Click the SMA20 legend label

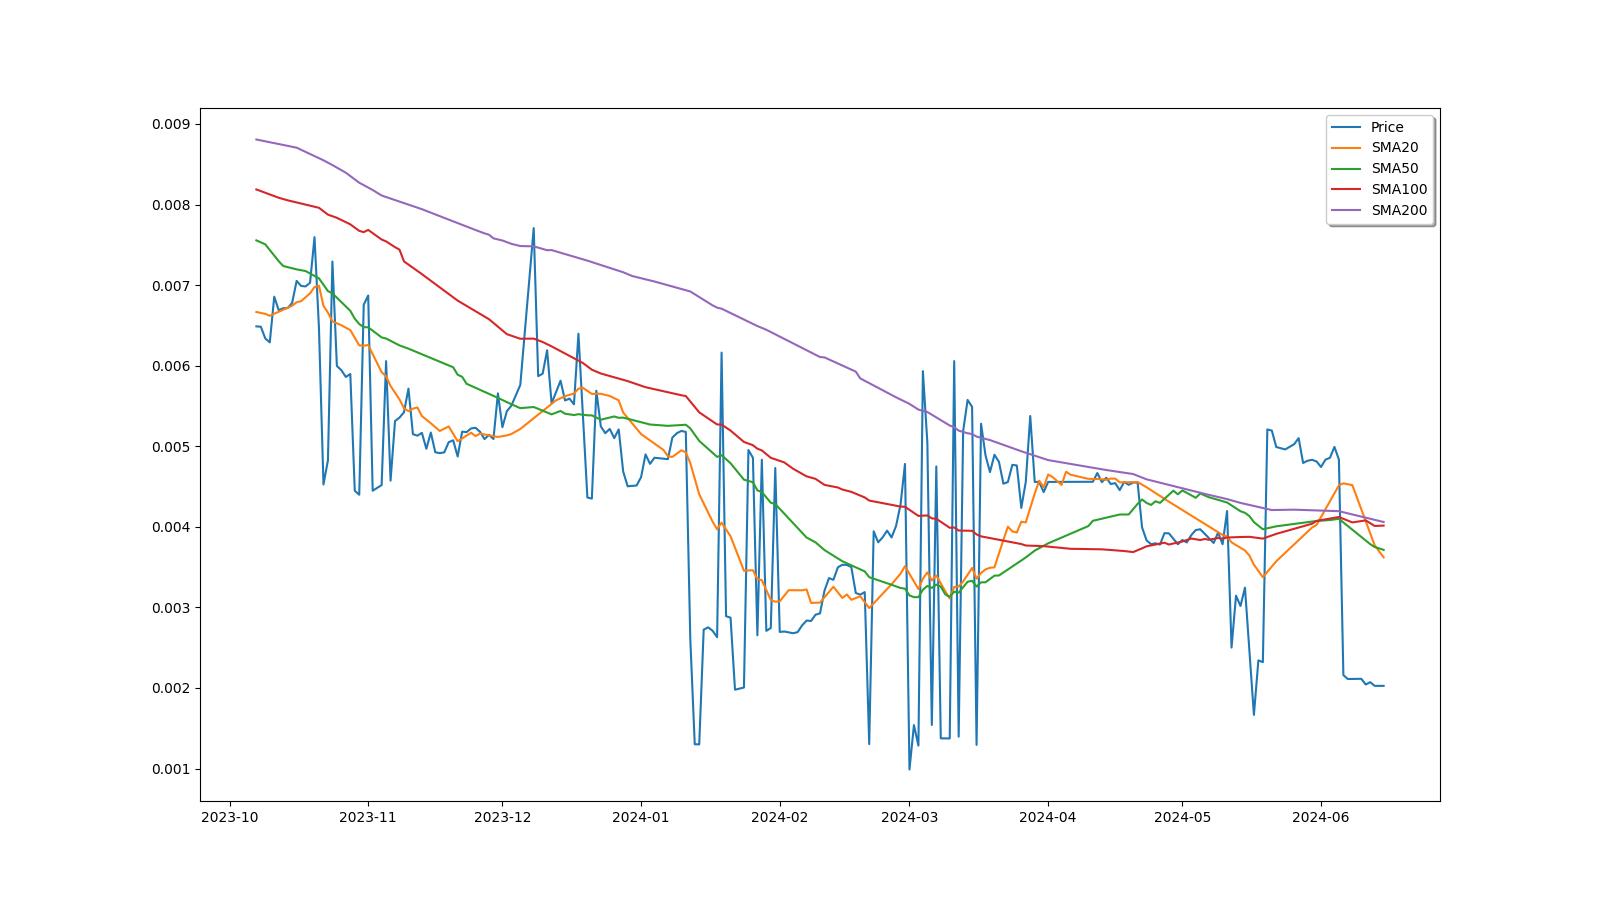(1394, 148)
